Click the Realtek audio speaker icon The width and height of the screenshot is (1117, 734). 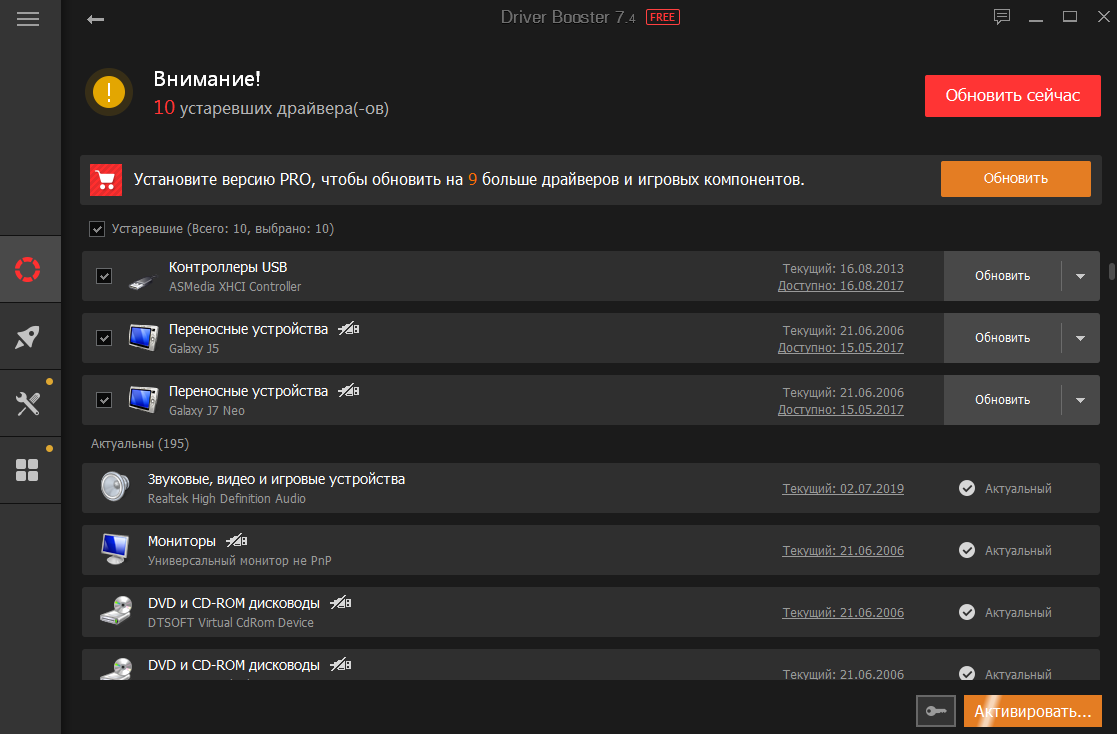tap(115, 487)
